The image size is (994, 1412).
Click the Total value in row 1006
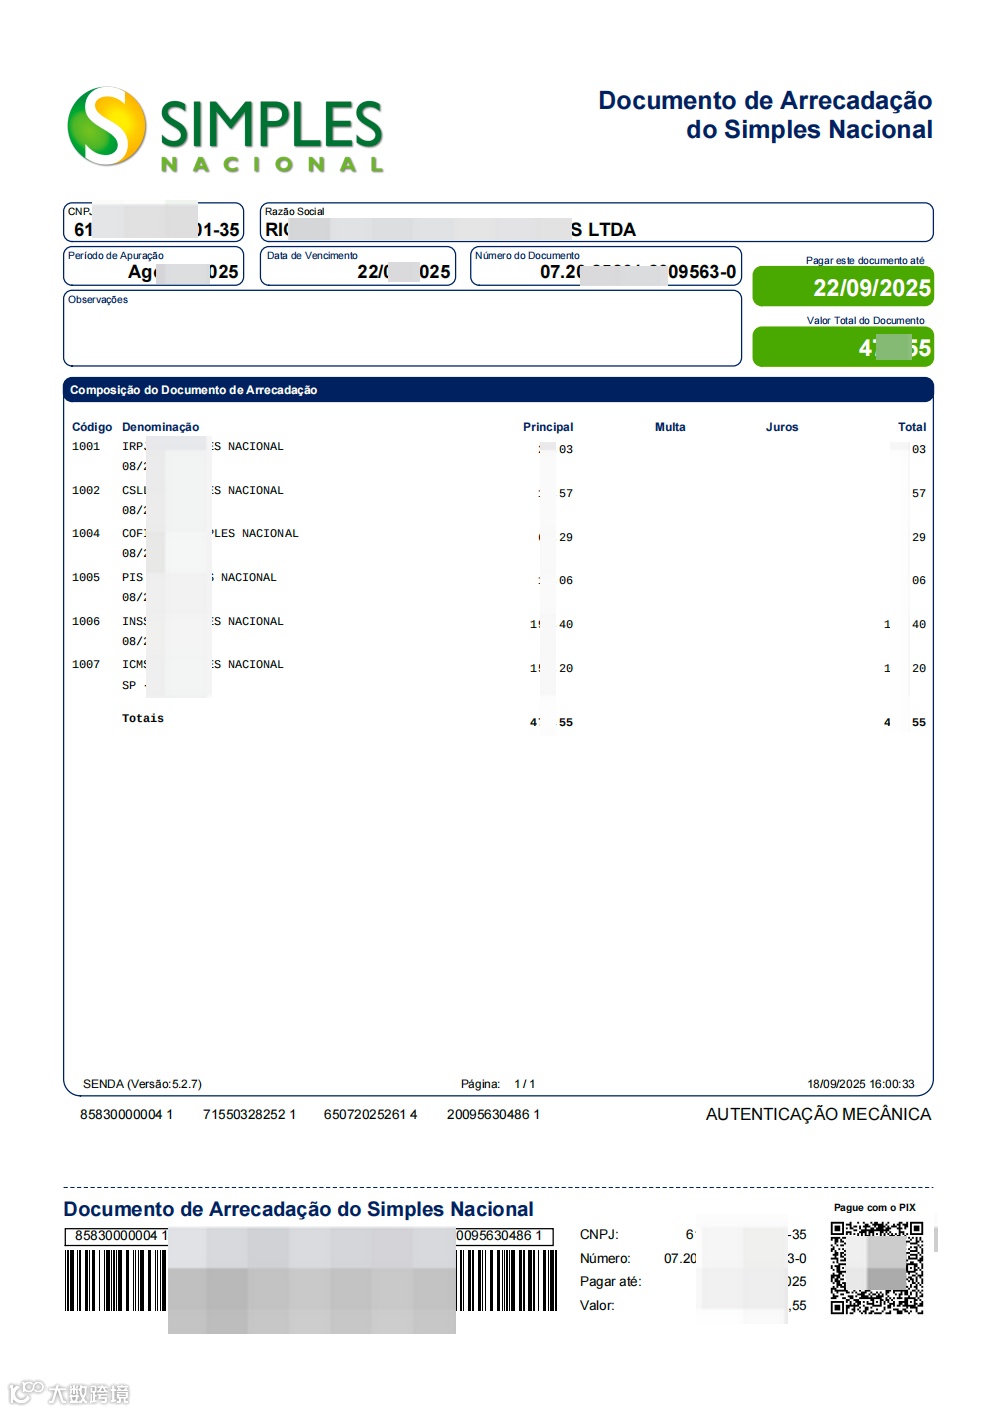pos(905,625)
